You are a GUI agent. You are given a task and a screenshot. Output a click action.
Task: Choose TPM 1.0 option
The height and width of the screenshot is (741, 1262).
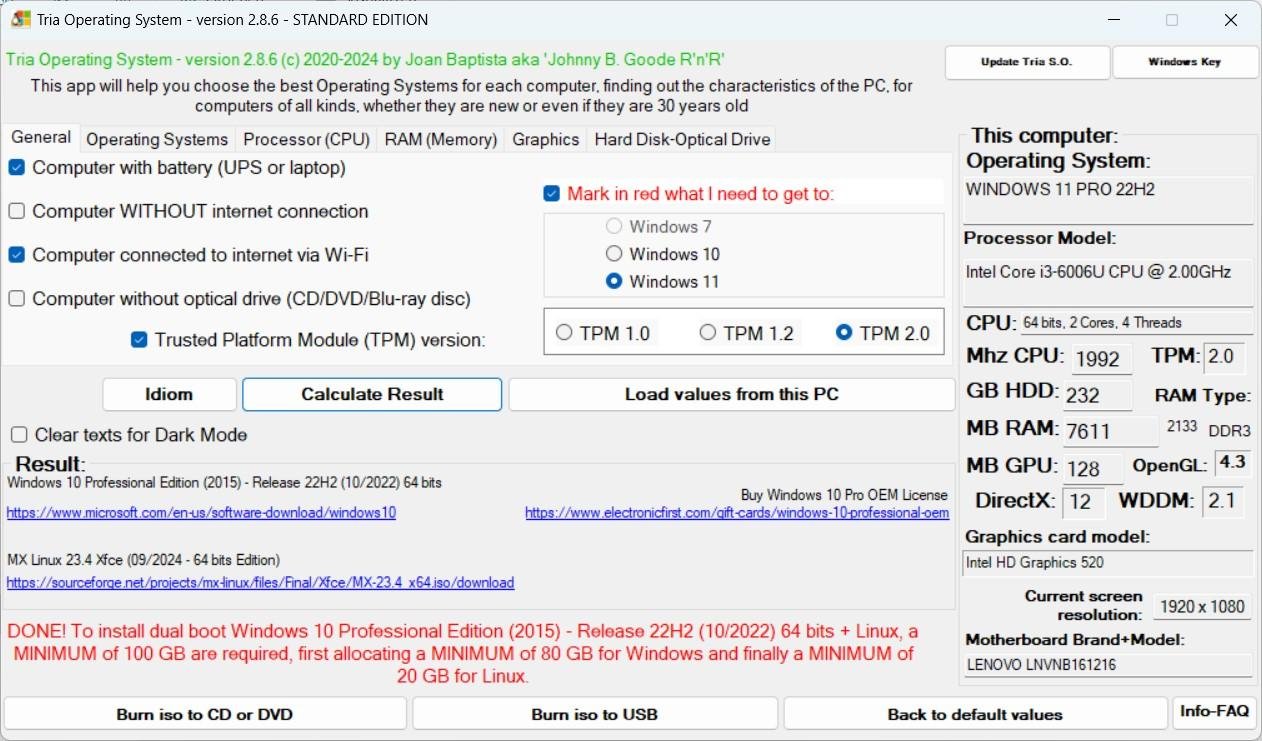click(x=564, y=332)
